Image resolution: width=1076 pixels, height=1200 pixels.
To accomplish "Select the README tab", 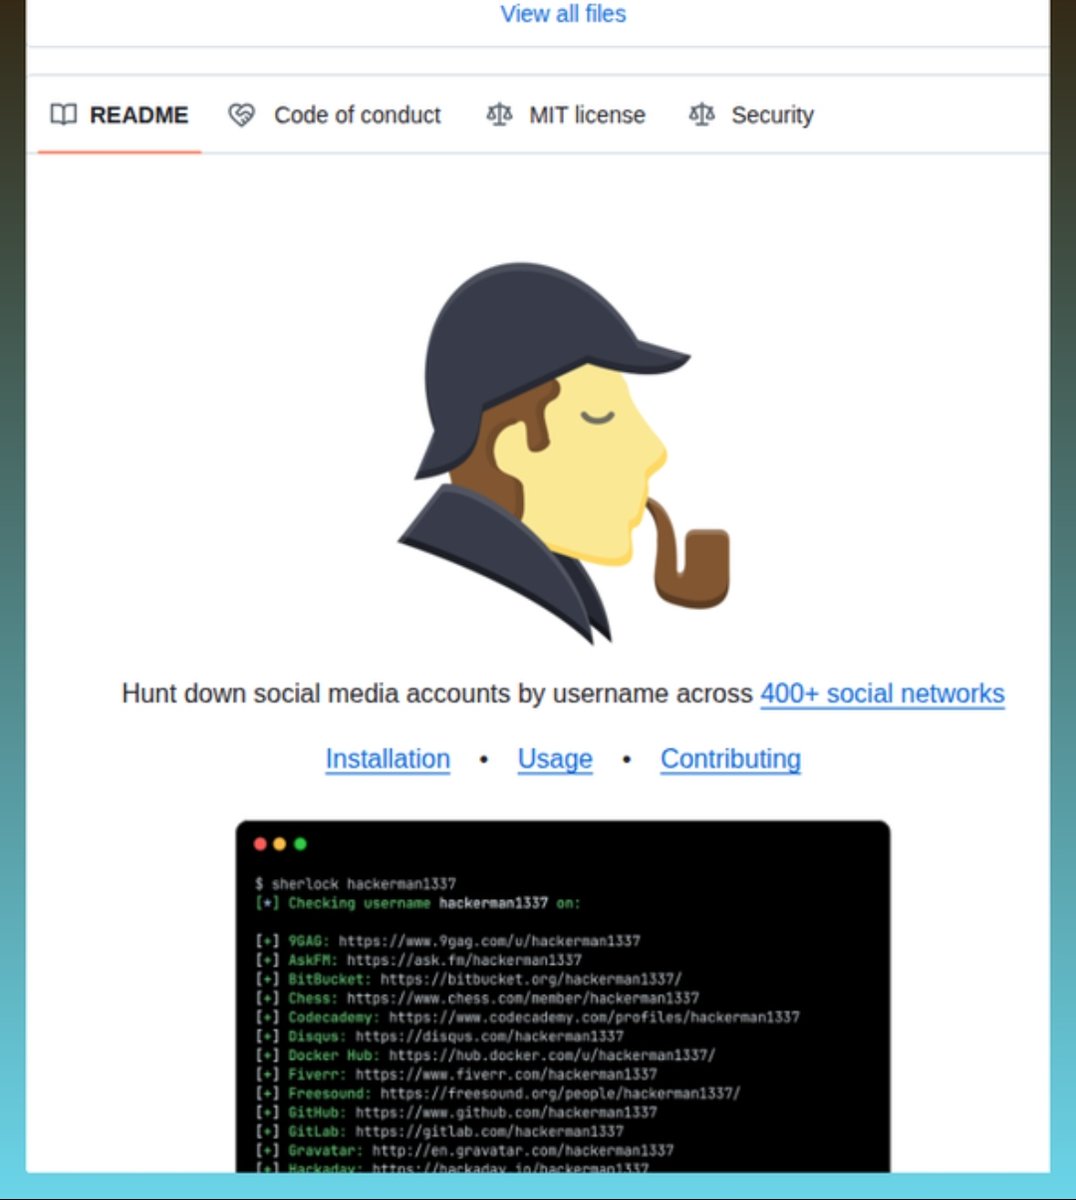I will pyautogui.click(x=140, y=115).
